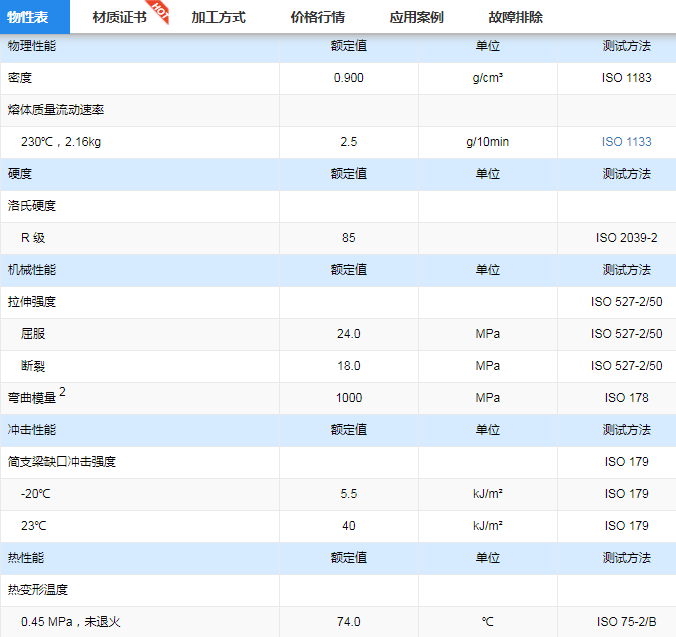This screenshot has width=676, height=637.
Task: Click the 熔体质量流动速率 row label
Action: tap(55, 110)
